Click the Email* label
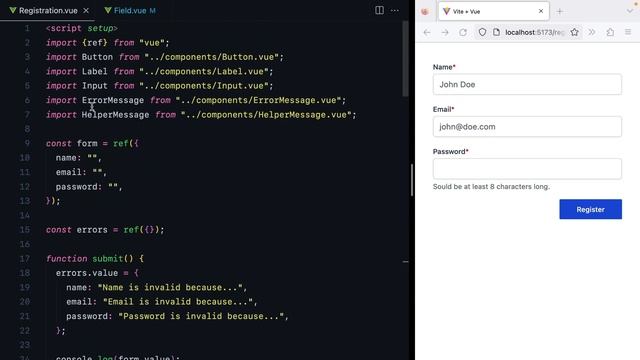Screen dimensions: 640x360 click(x=444, y=109)
